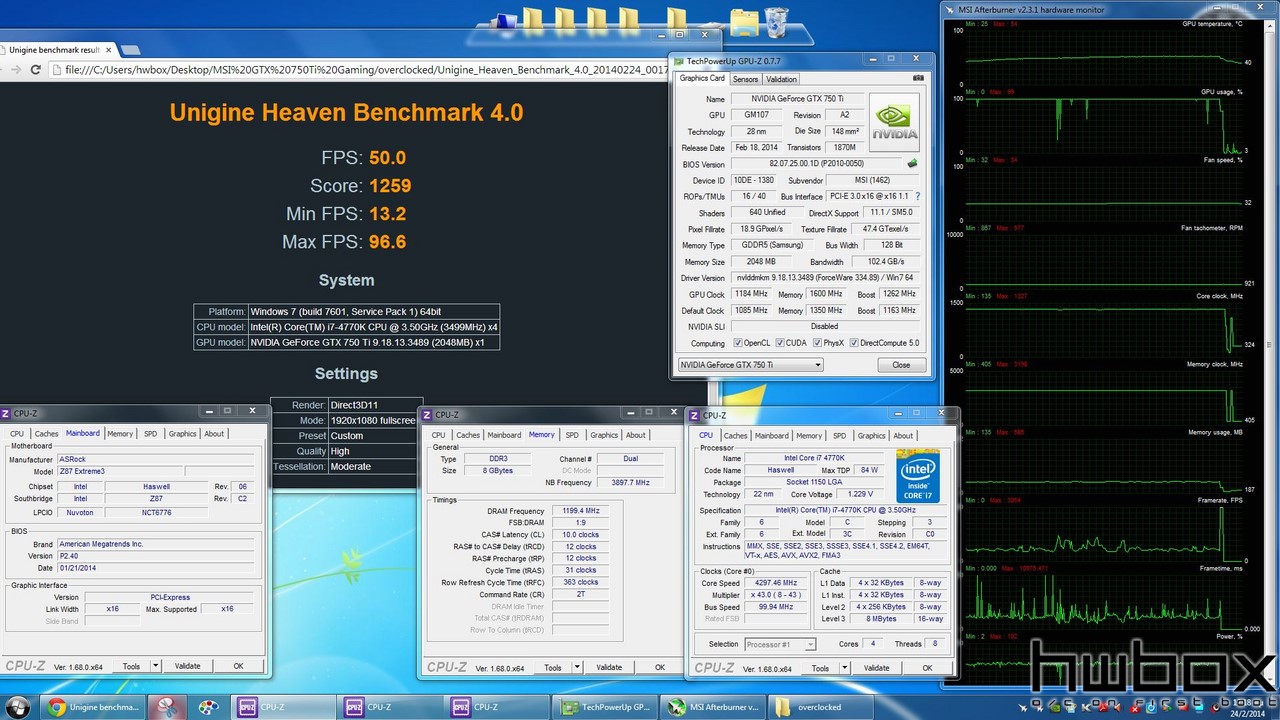Select the Graphics Card tab in GPU-Z
The height and width of the screenshot is (720, 1280).
pos(702,78)
